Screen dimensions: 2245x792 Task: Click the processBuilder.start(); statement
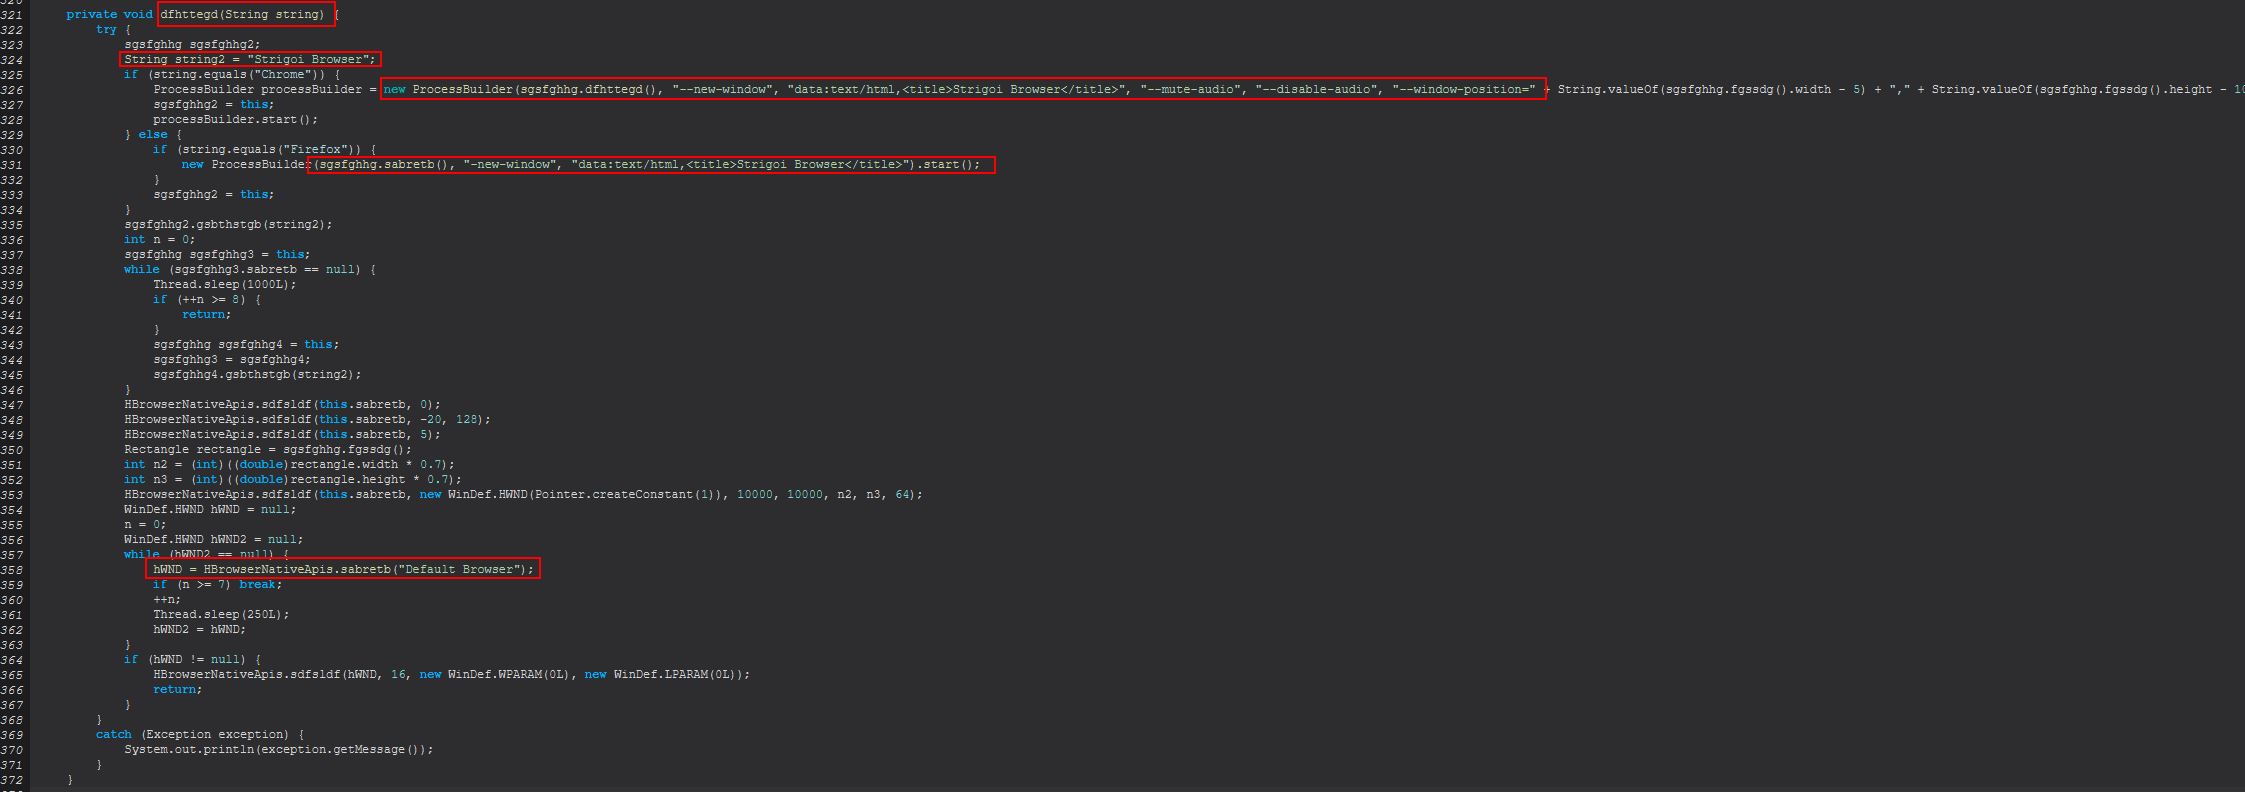[235, 119]
